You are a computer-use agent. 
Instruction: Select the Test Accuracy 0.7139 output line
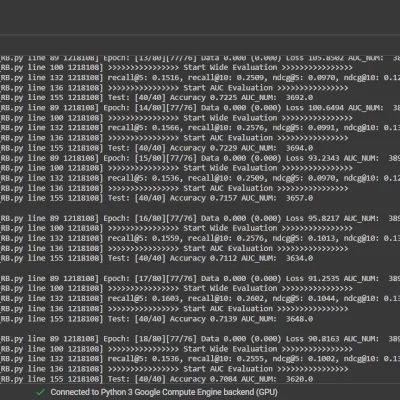pos(157,319)
